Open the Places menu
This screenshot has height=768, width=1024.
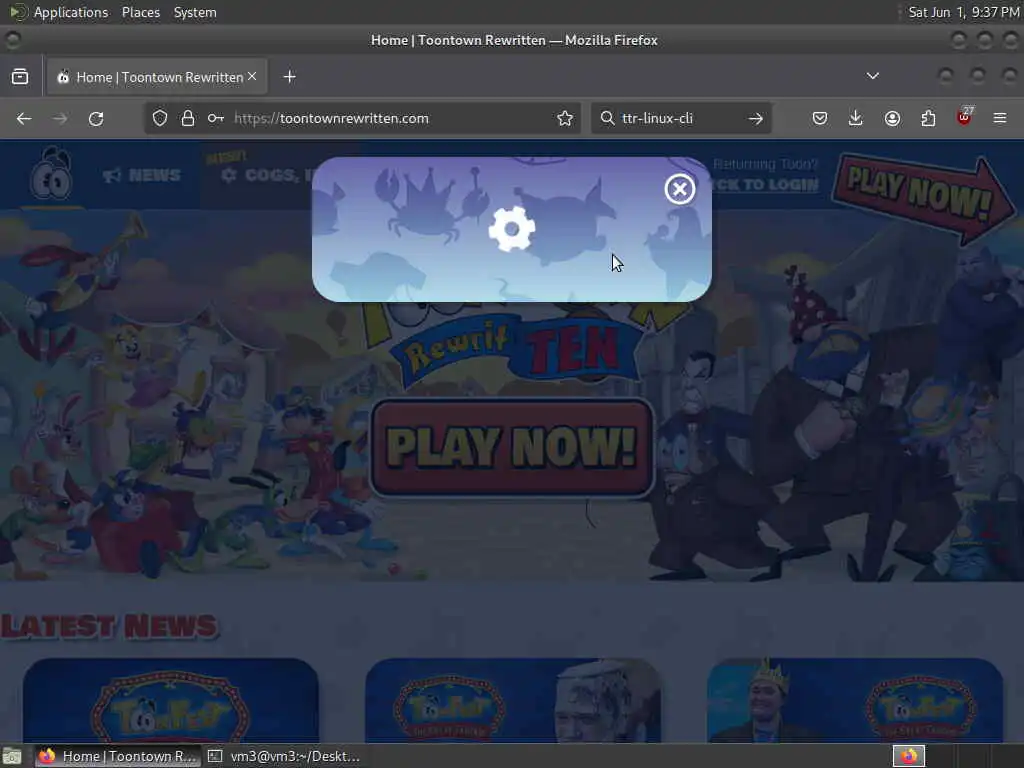click(140, 12)
